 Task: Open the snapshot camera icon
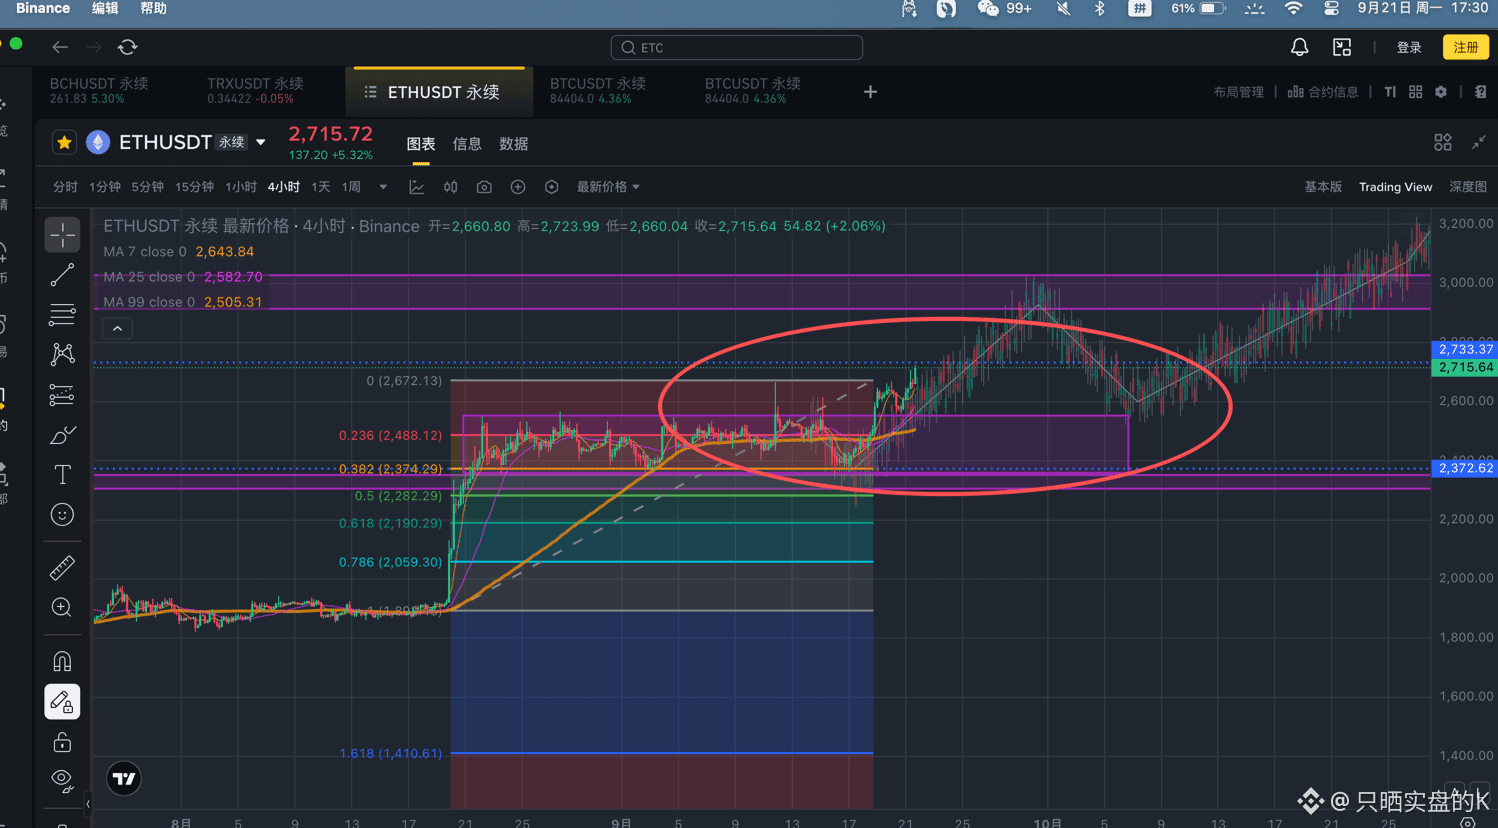[484, 187]
